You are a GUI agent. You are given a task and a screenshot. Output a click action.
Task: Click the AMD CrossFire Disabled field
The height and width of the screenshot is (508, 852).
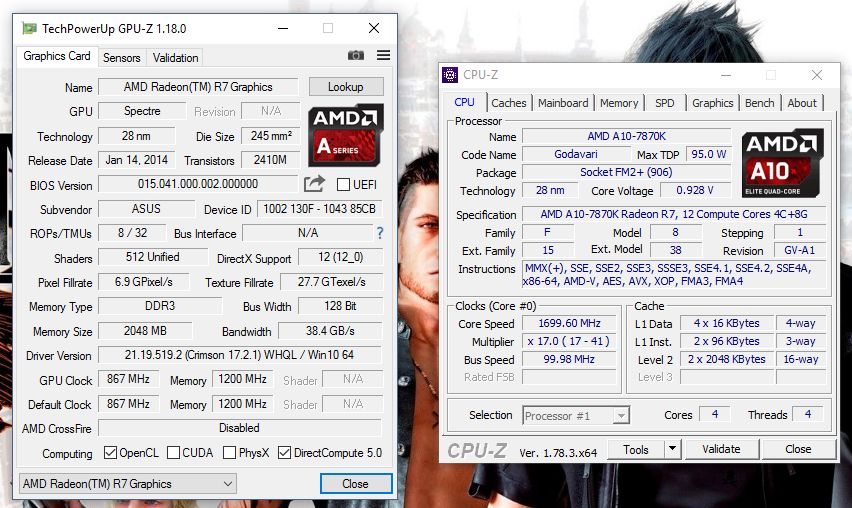pyautogui.click(x=240, y=428)
